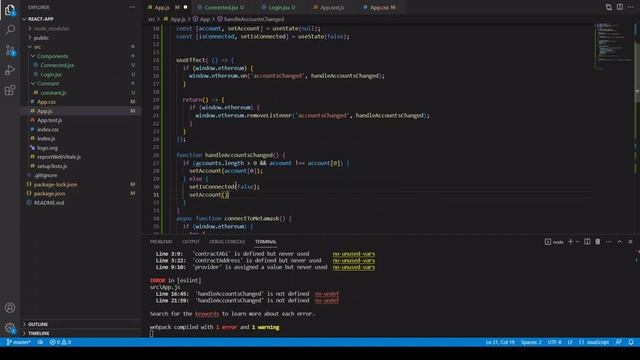Switch to the App.test.js tab

click(x=332, y=7)
